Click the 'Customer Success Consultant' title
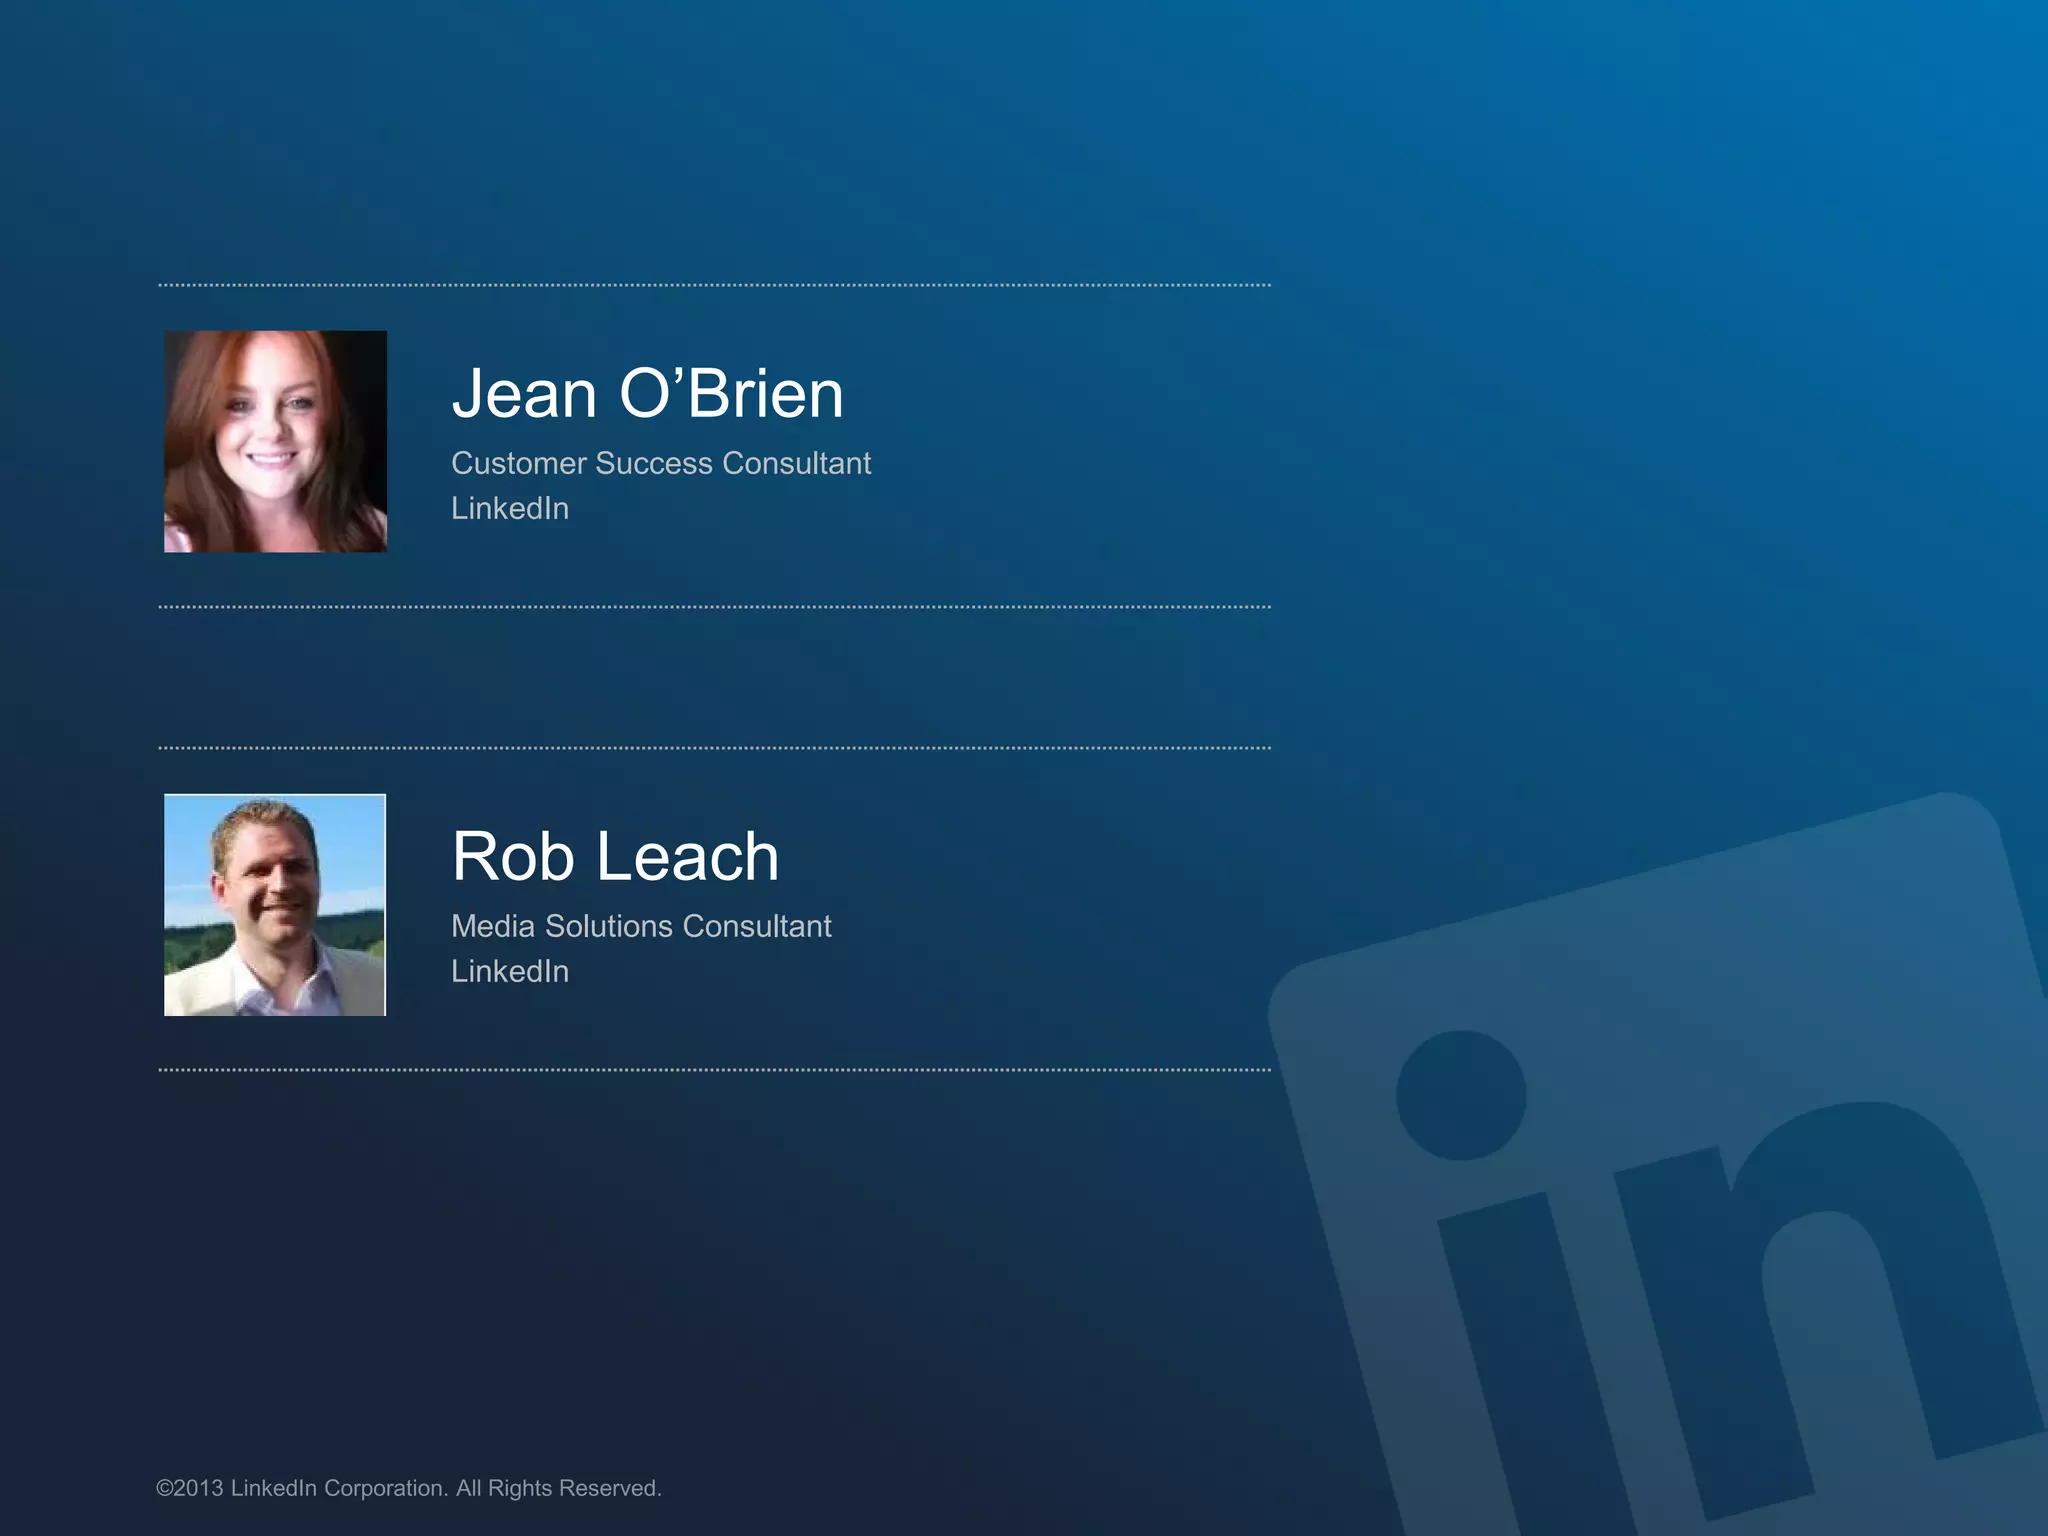This screenshot has height=1536, width=2048. pos(661,463)
